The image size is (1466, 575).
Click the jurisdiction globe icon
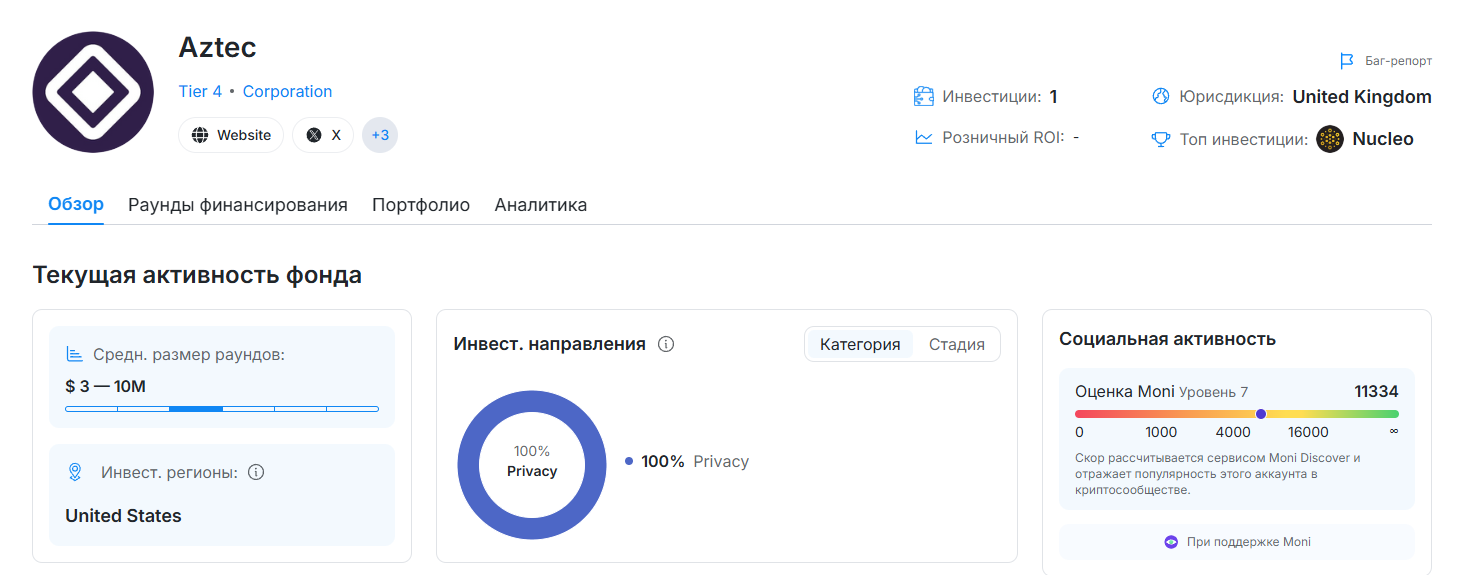tap(1160, 97)
